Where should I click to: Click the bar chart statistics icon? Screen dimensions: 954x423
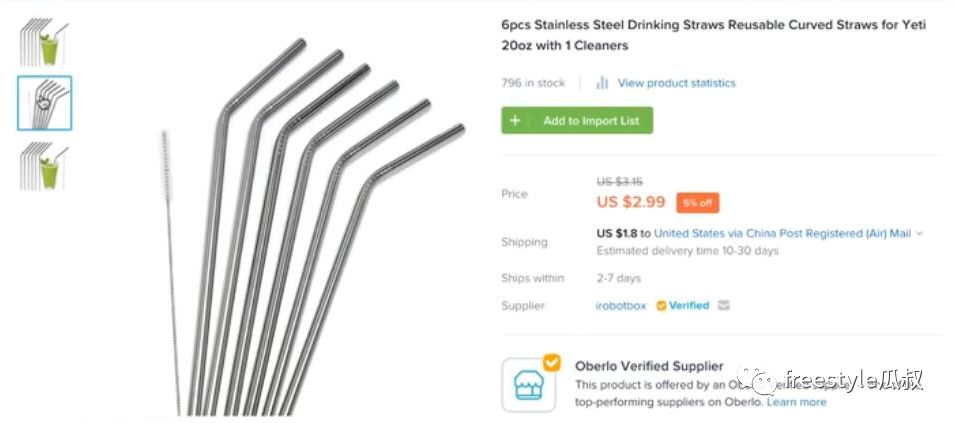click(603, 83)
